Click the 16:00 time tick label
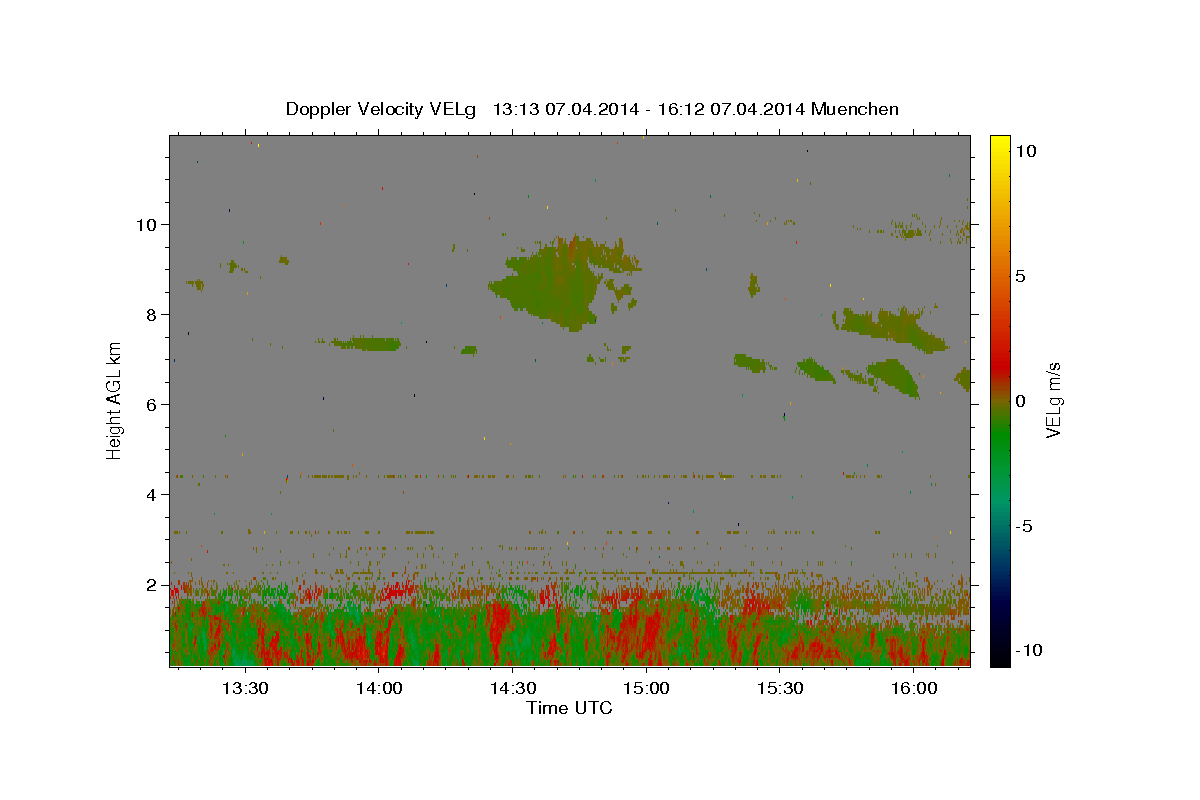Viewport: 1200px width, 800px height. click(x=914, y=688)
